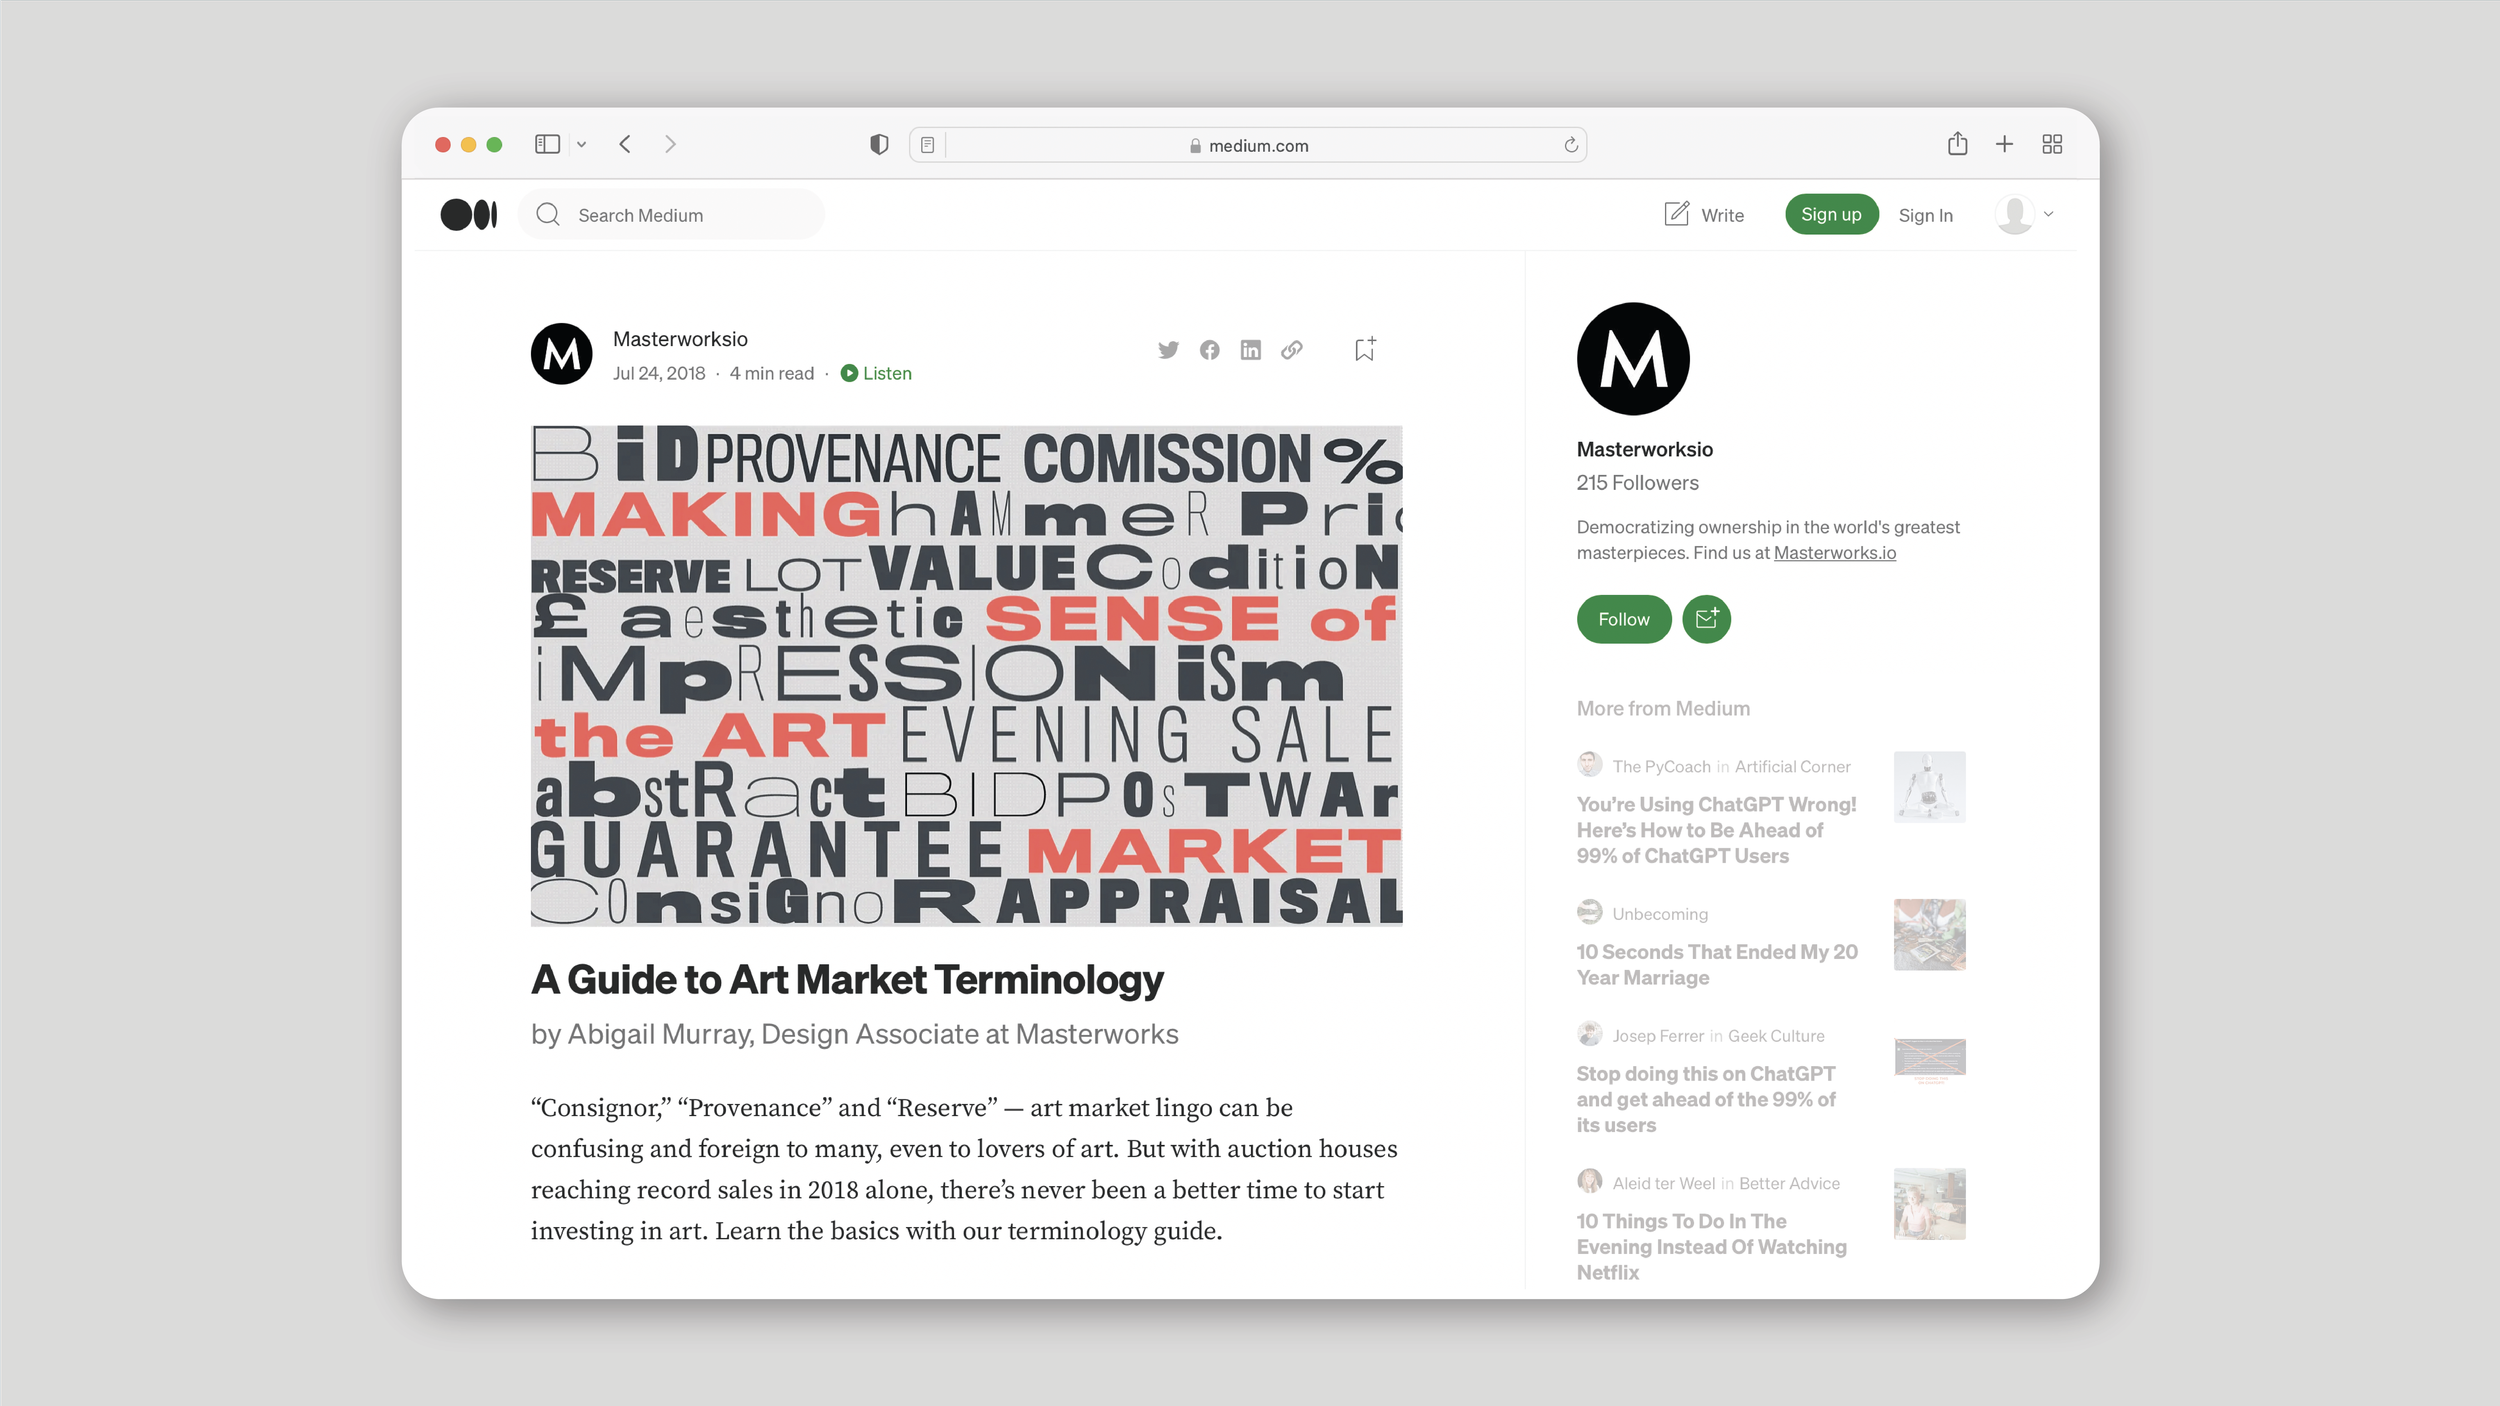The height and width of the screenshot is (1406, 2500).
Task: Open user avatar dropdown menu
Action: (2025, 215)
